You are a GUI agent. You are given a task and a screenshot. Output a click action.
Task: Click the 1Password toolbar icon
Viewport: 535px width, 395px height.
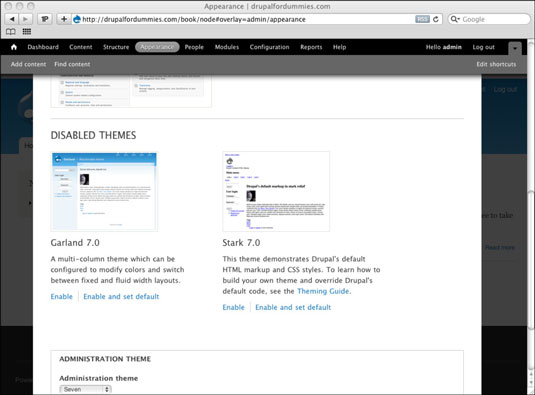(x=45, y=19)
